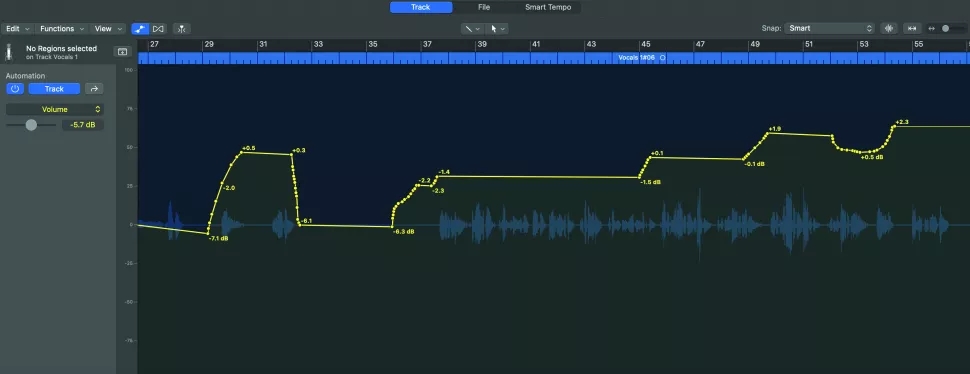Click the microphone track icon

(x=9, y=53)
